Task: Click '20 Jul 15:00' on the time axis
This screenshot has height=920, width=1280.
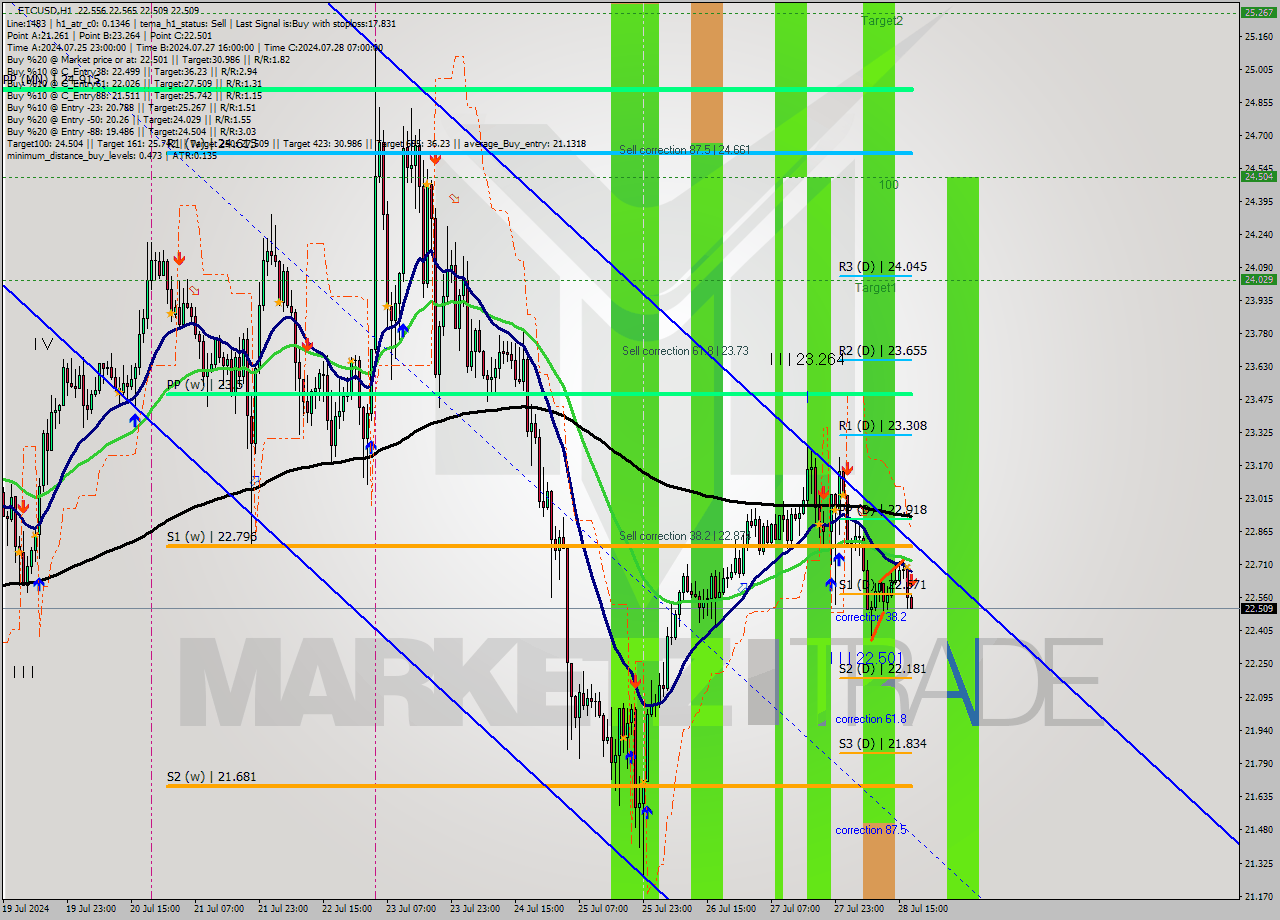Action: [x=155, y=909]
